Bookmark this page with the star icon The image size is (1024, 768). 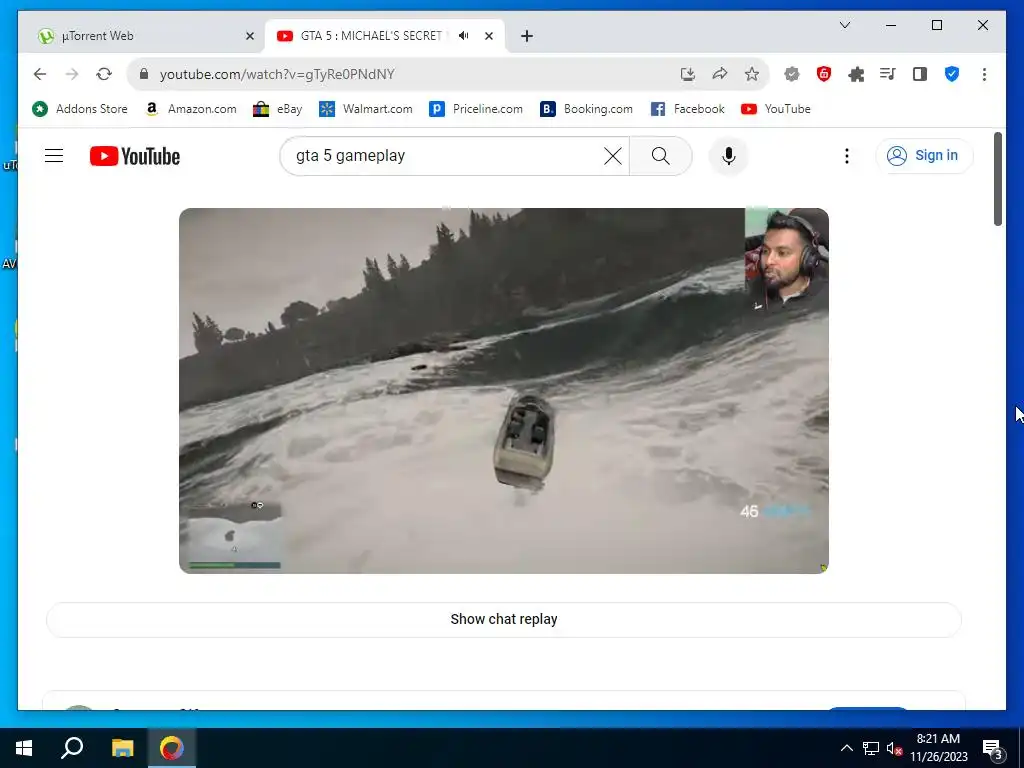(752, 74)
